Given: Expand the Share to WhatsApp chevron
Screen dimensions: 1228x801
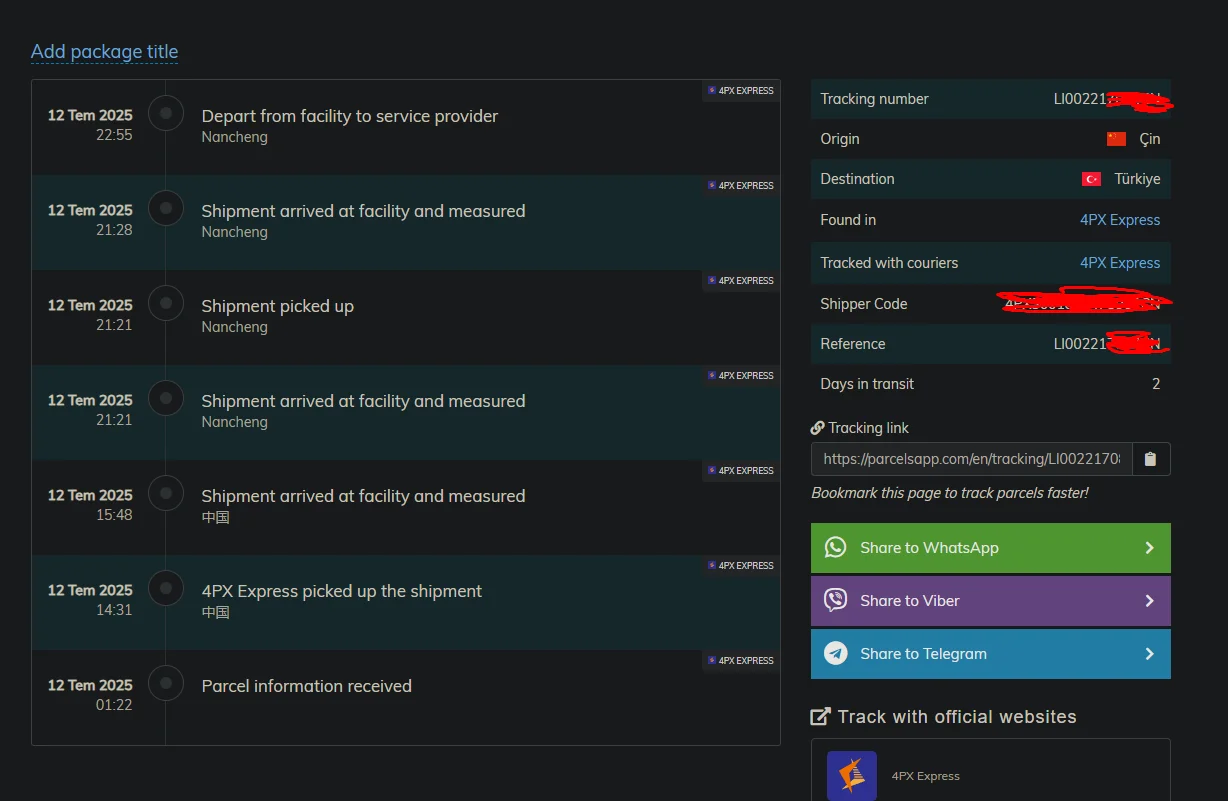Looking at the screenshot, I should 1149,548.
